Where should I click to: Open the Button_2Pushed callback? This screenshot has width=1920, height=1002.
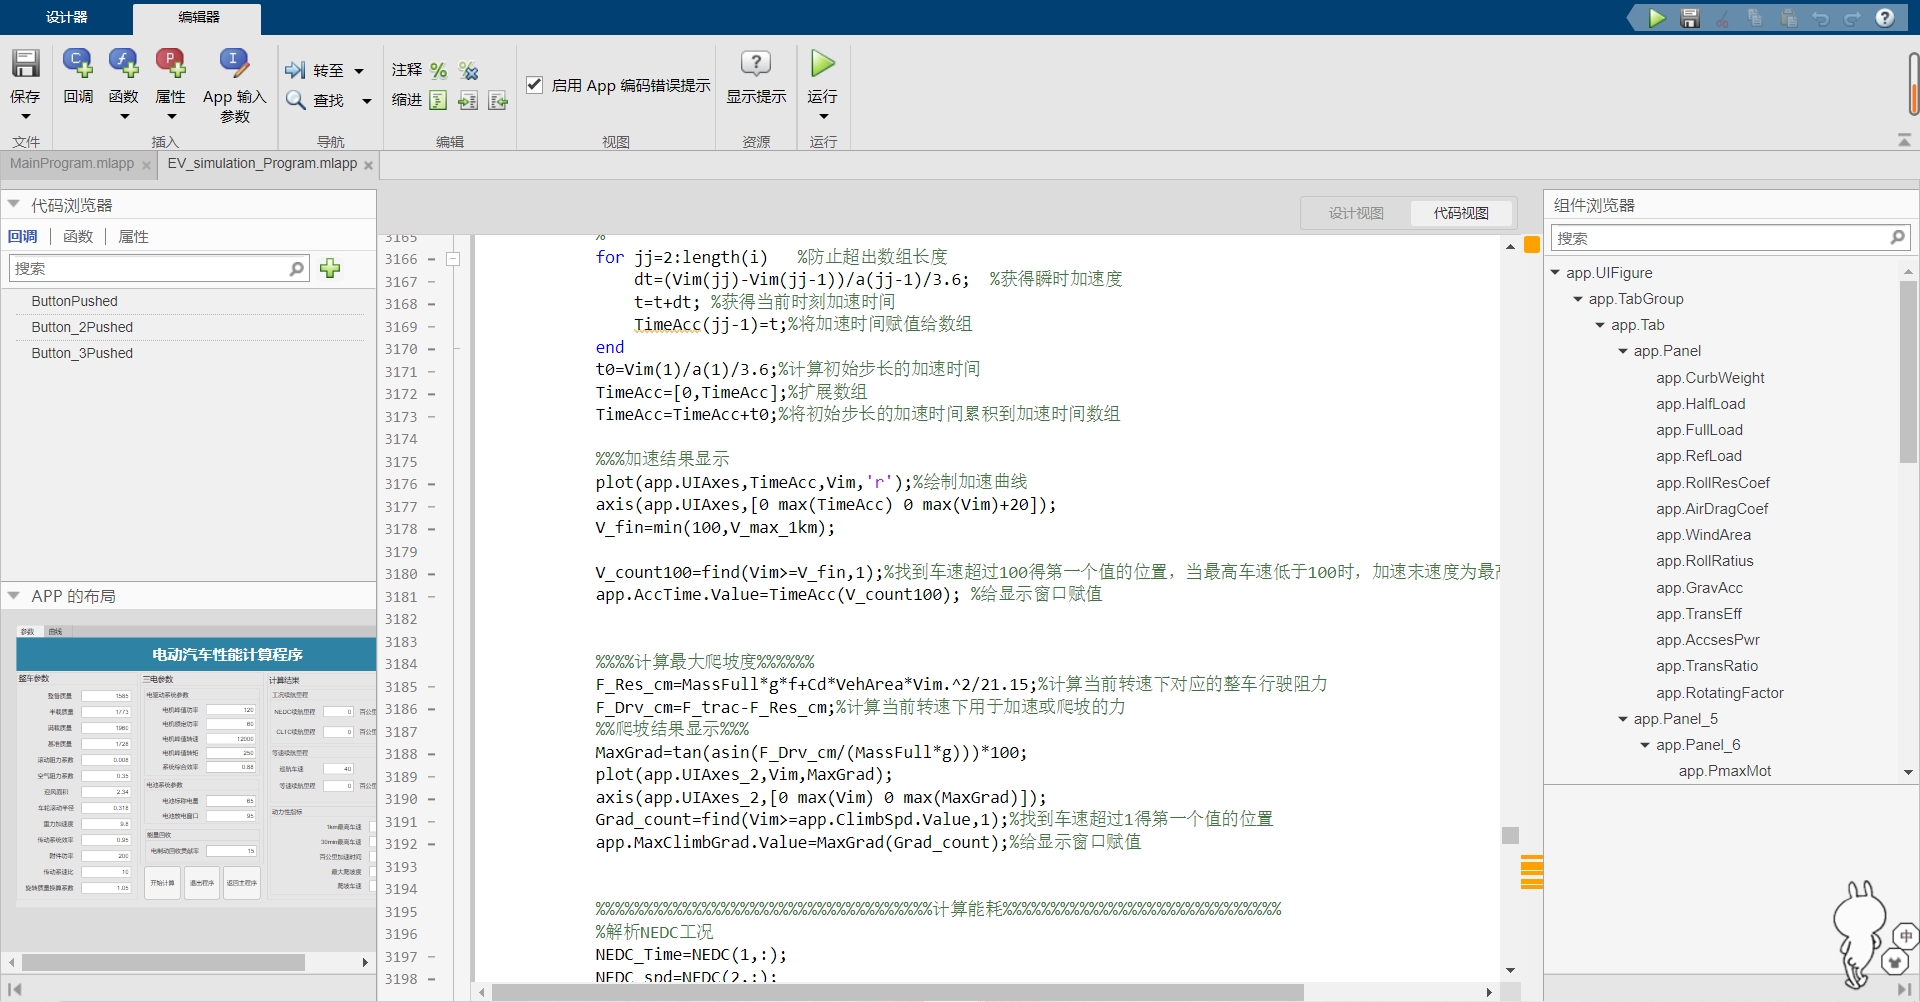[83, 327]
